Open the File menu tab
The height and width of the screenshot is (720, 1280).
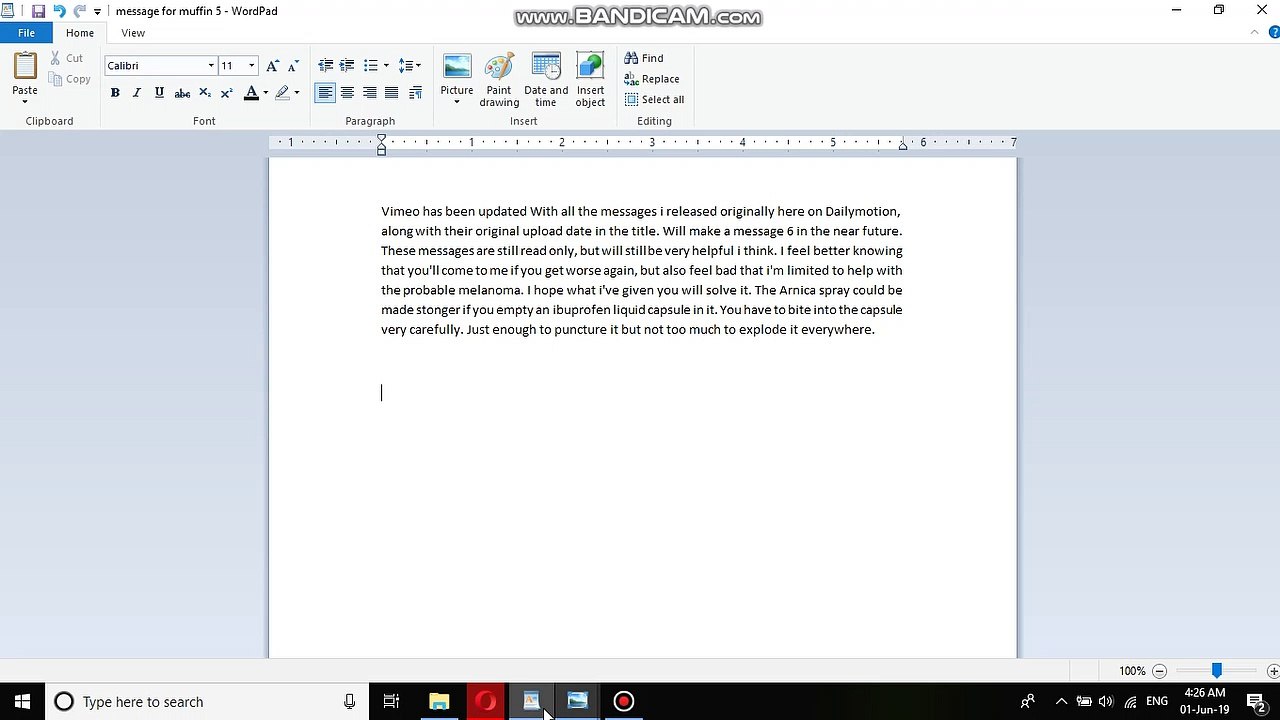[x=26, y=33]
